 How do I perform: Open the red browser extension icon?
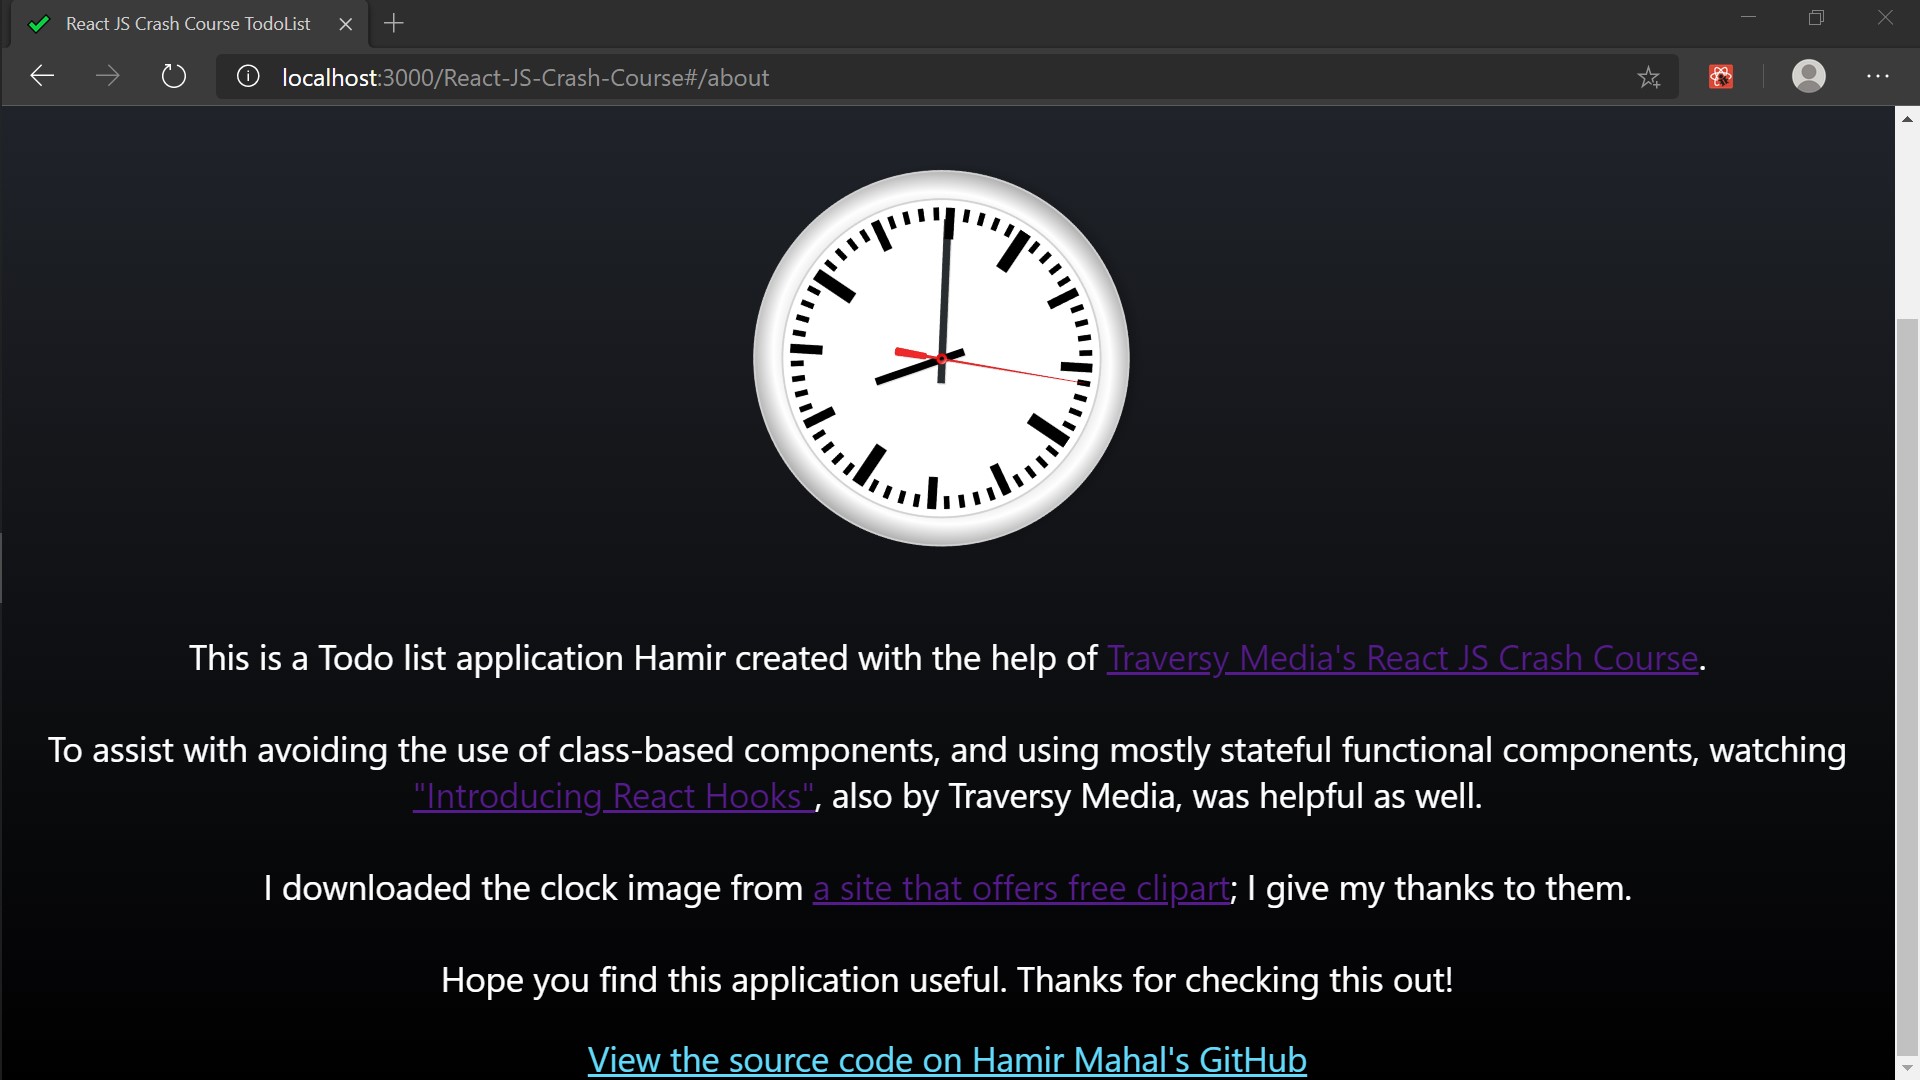point(1721,77)
